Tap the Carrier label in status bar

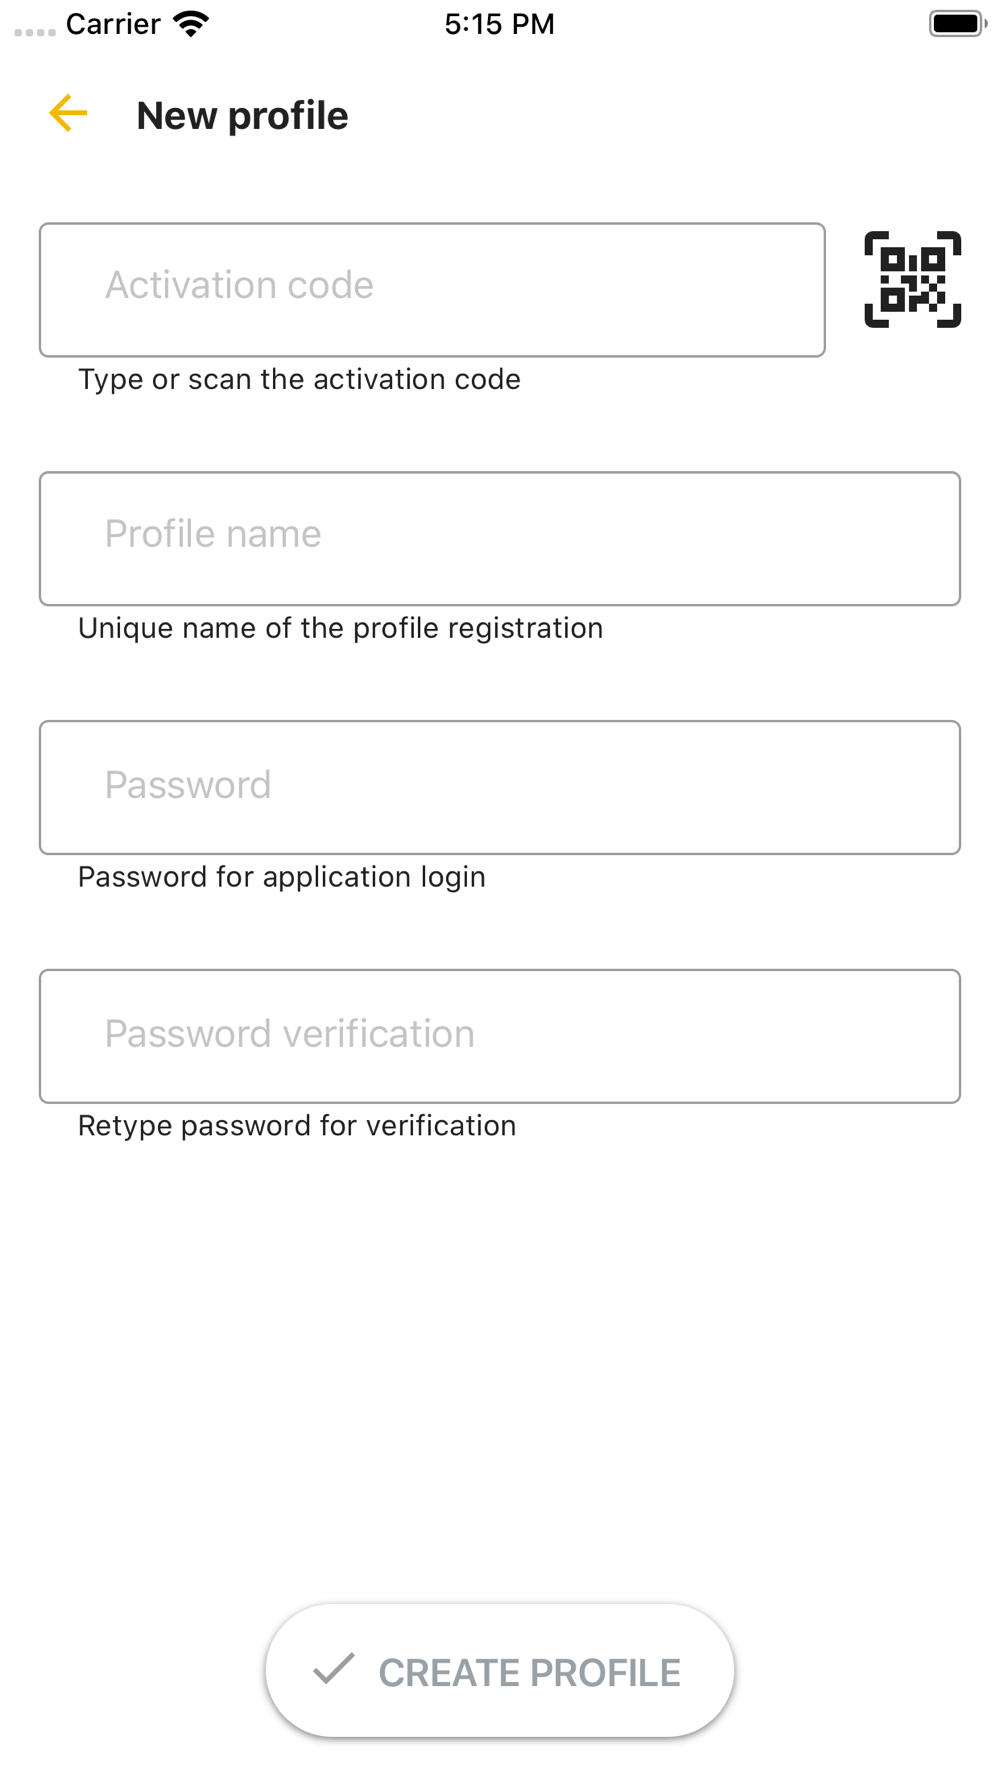tap(113, 24)
